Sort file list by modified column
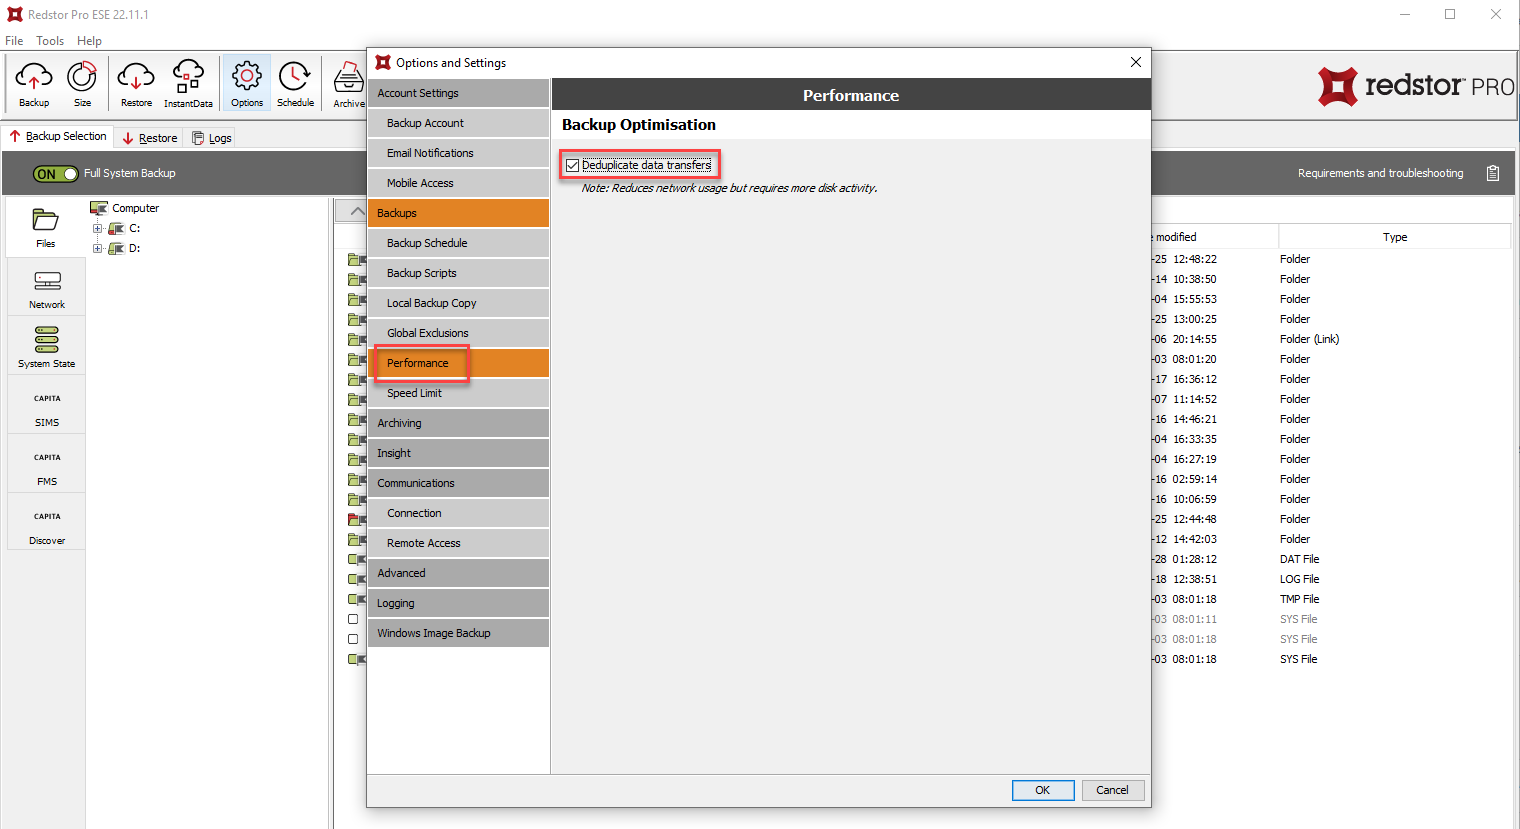 [1214, 237]
